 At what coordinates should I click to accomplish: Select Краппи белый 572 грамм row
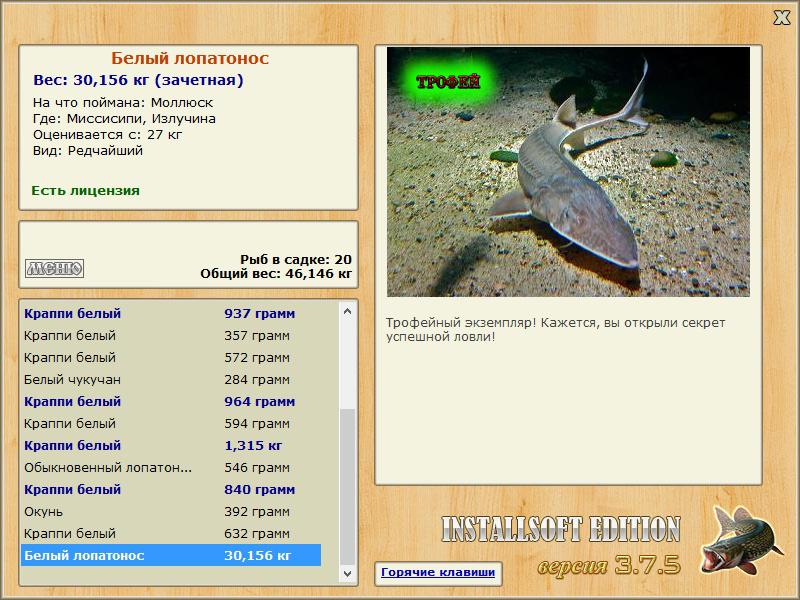[x=171, y=357]
